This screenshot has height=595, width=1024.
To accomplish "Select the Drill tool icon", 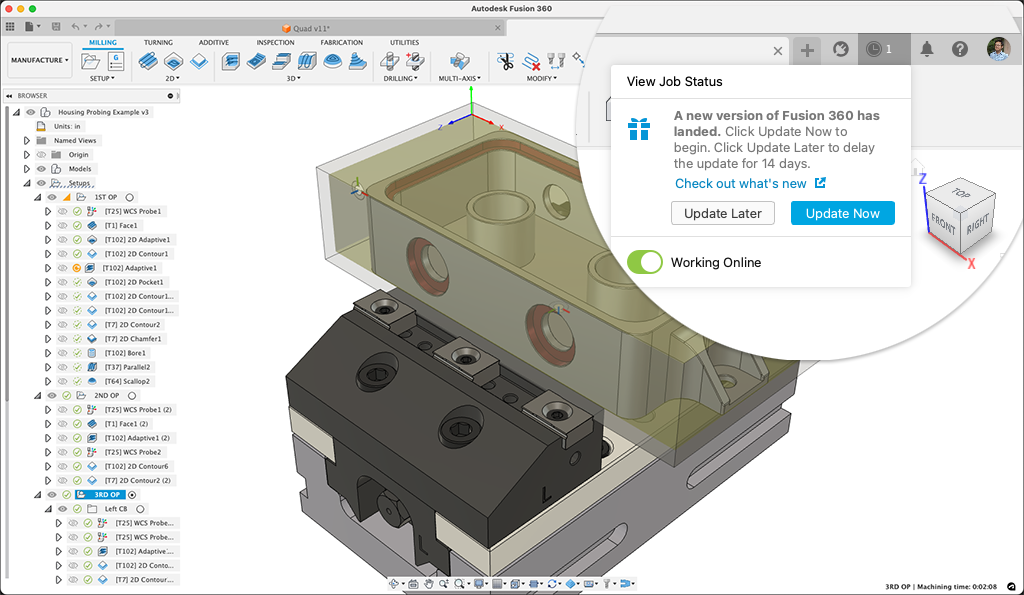I will pyautogui.click(x=392, y=61).
